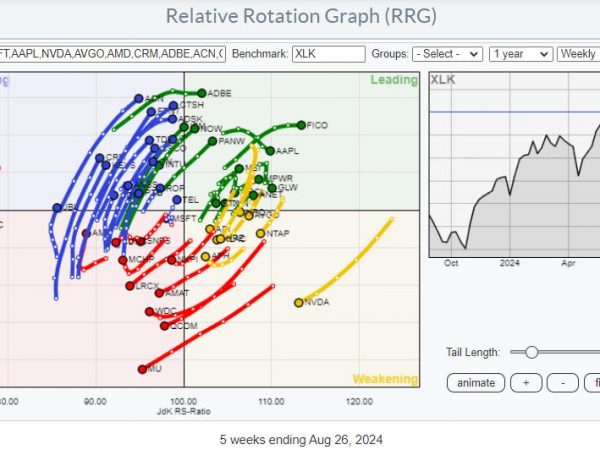This screenshot has height=450, width=600.
Task: Click the JdK RS-Ratio axis label
Action: click(184, 412)
